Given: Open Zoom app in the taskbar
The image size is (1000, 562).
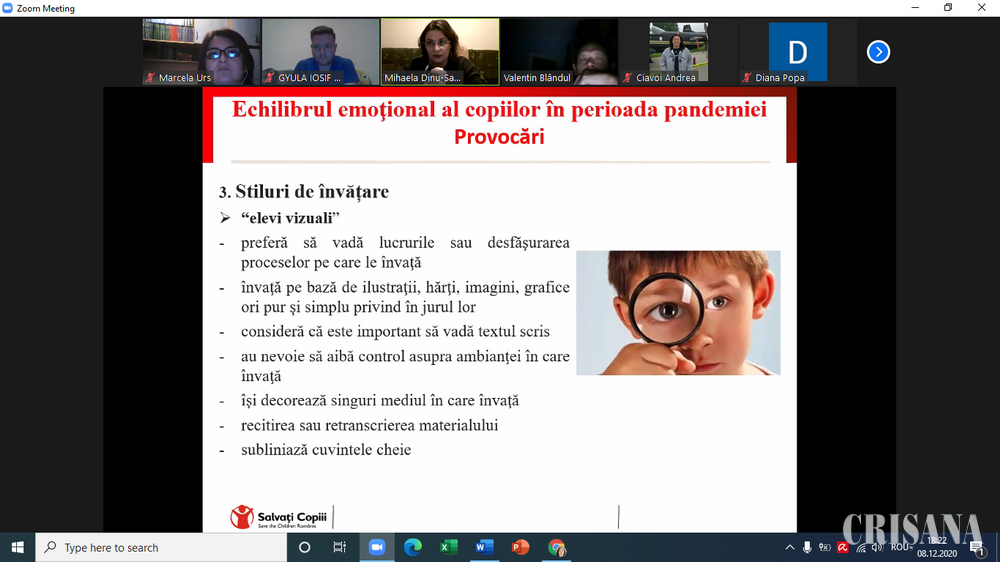Looking at the screenshot, I should [x=377, y=547].
